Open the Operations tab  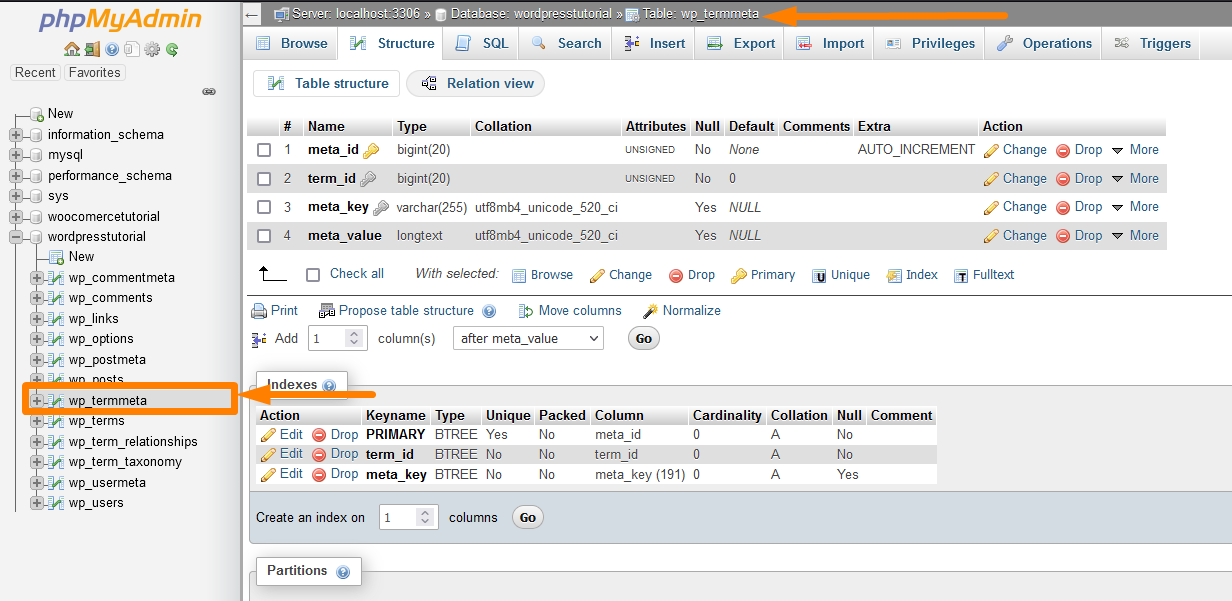click(x=1044, y=43)
